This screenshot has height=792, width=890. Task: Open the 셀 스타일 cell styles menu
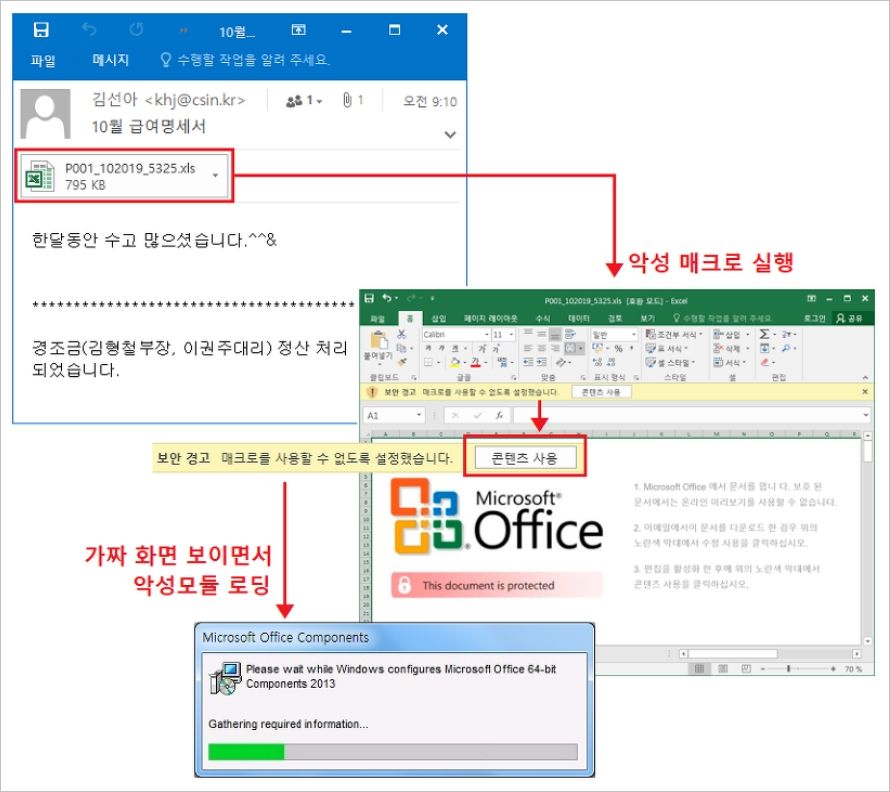click(670, 362)
